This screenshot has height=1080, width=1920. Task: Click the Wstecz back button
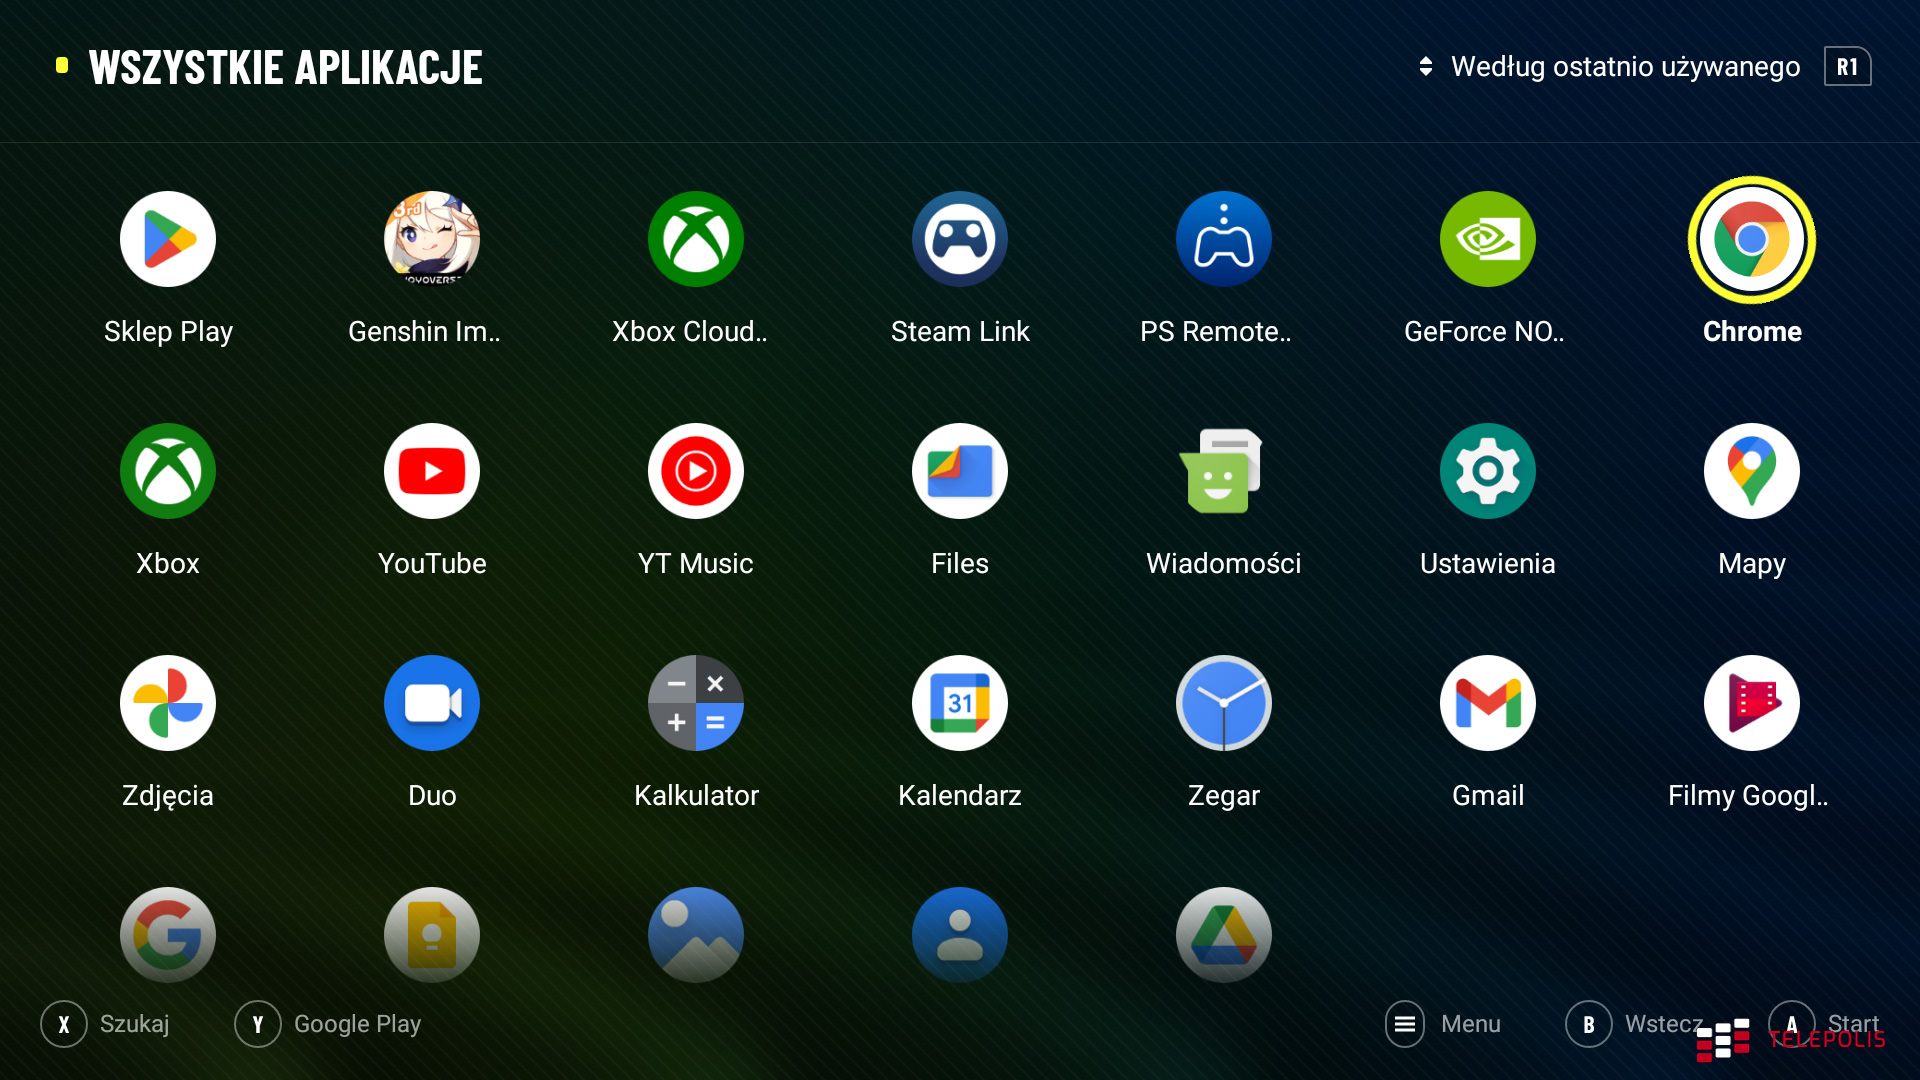(x=1589, y=1024)
